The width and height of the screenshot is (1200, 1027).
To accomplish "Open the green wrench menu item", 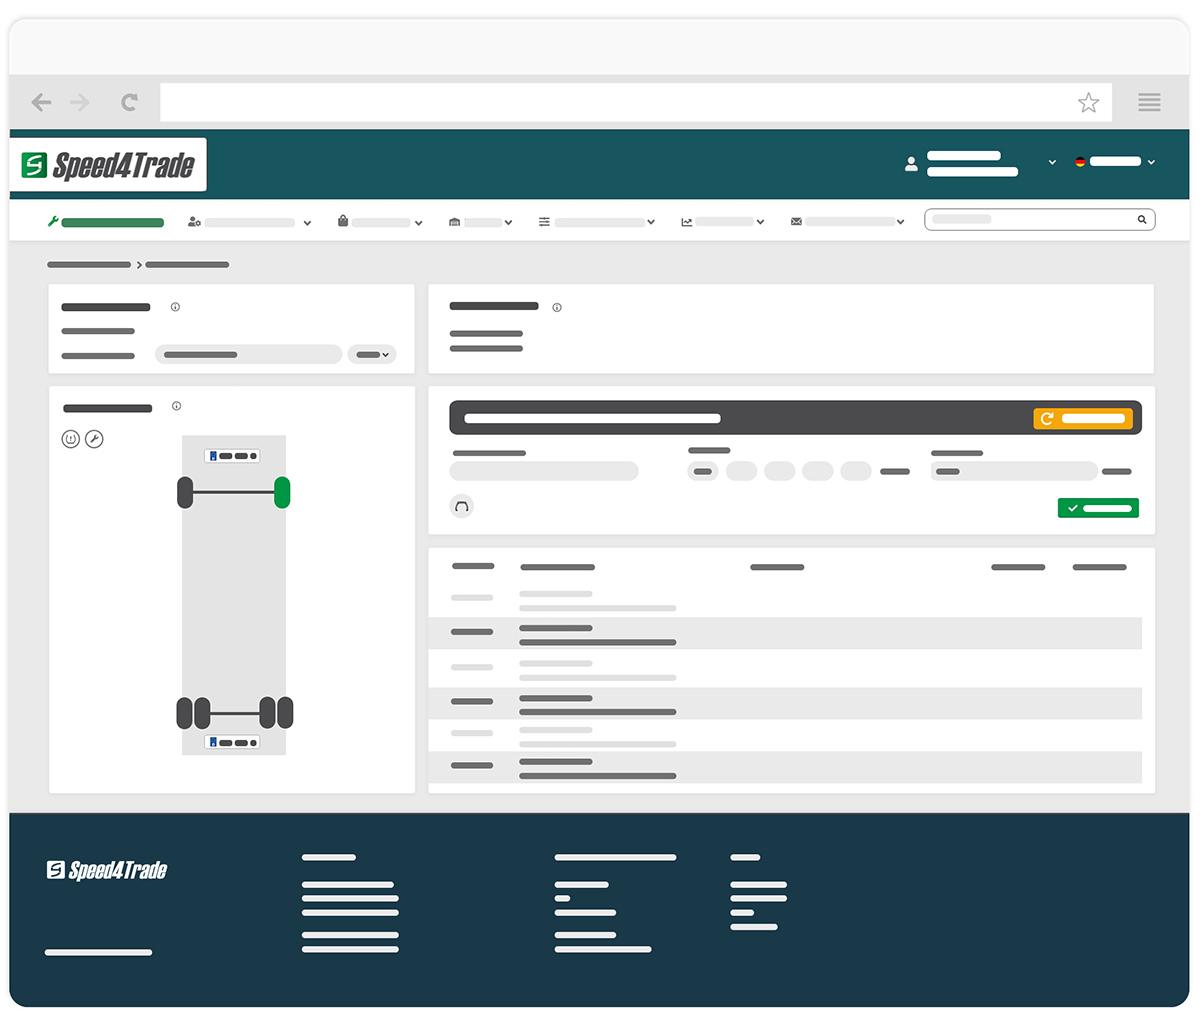I will click(x=106, y=222).
